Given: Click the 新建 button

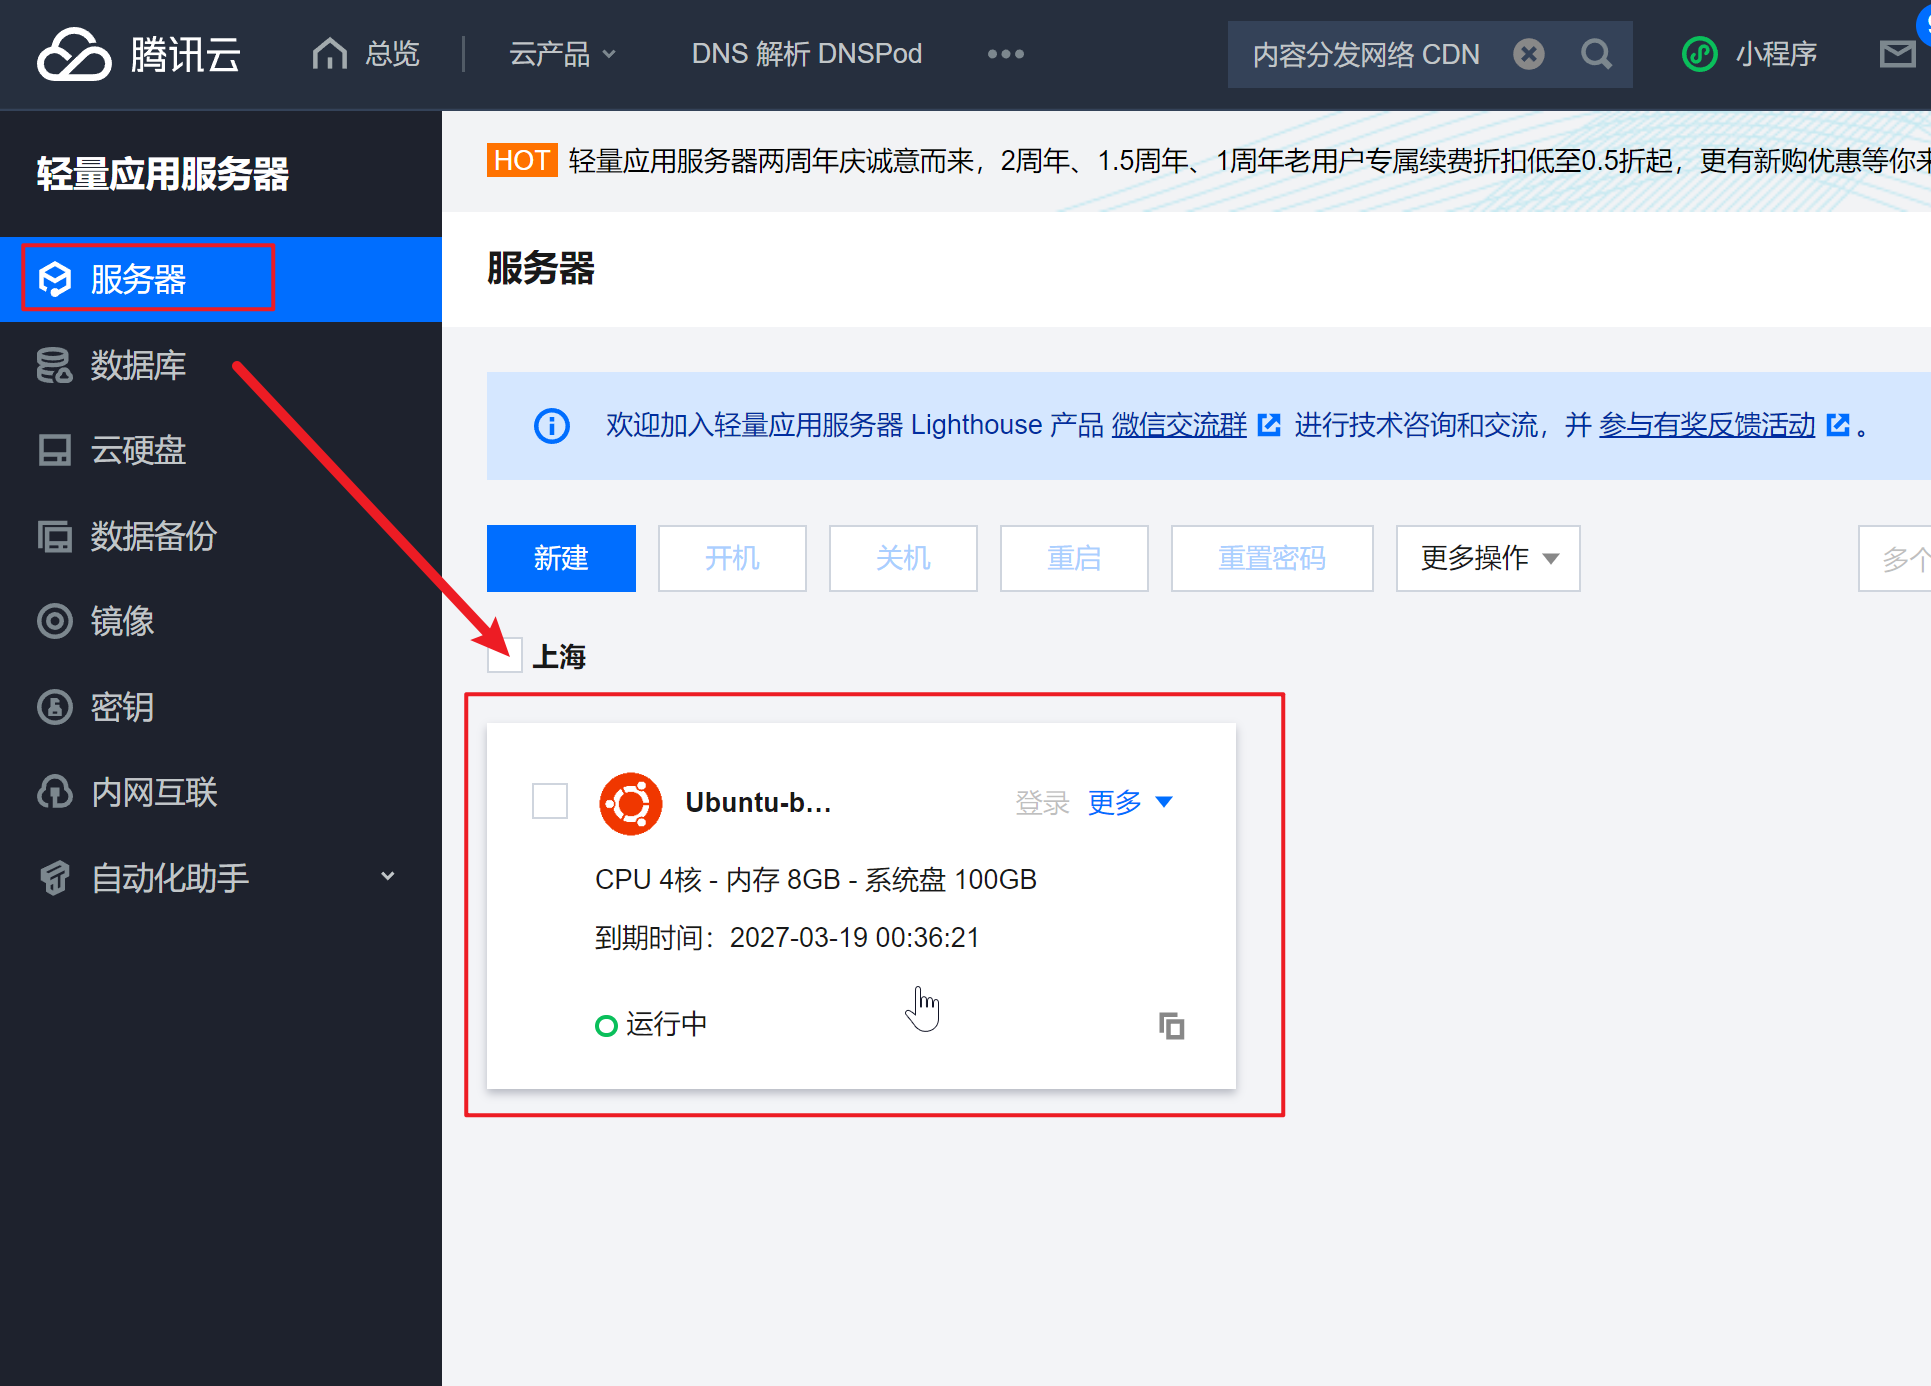Looking at the screenshot, I should pos(560,558).
